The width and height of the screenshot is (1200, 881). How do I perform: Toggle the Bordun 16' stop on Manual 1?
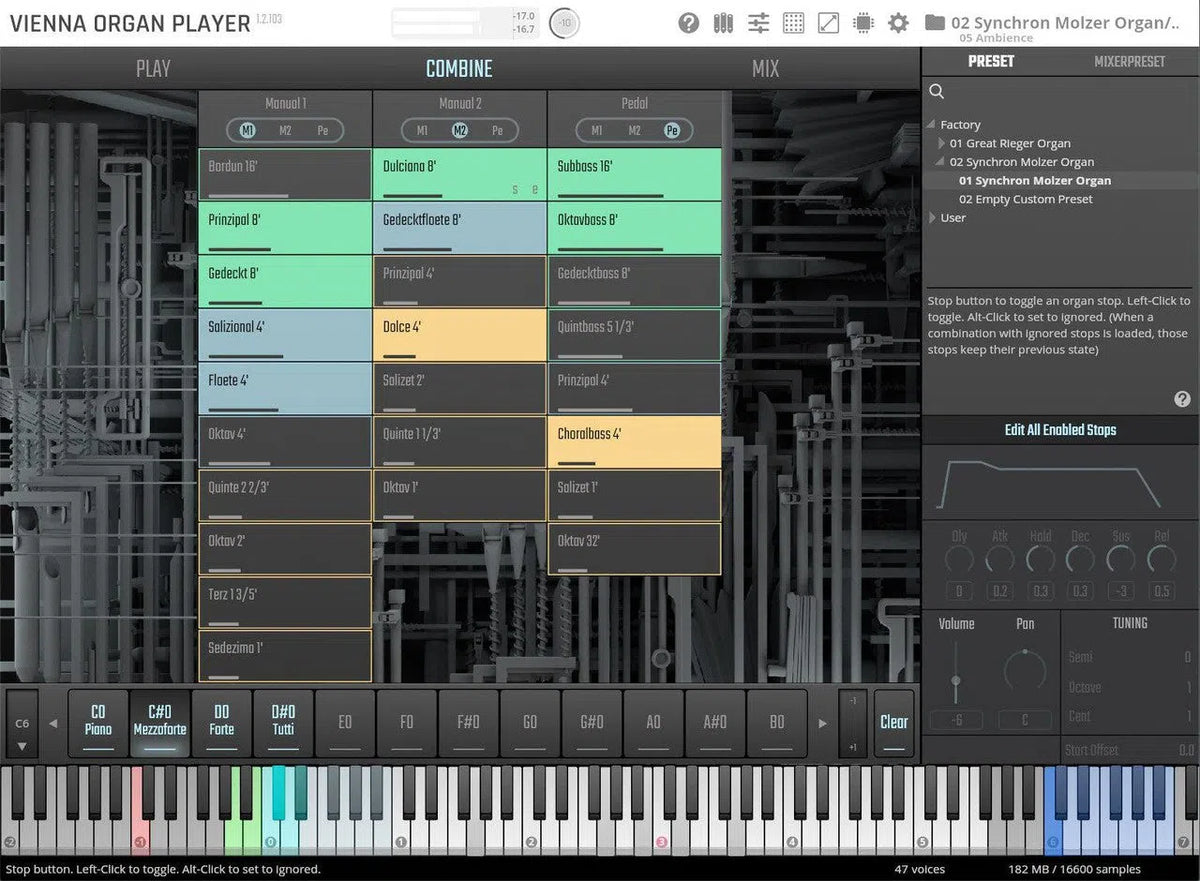(285, 175)
